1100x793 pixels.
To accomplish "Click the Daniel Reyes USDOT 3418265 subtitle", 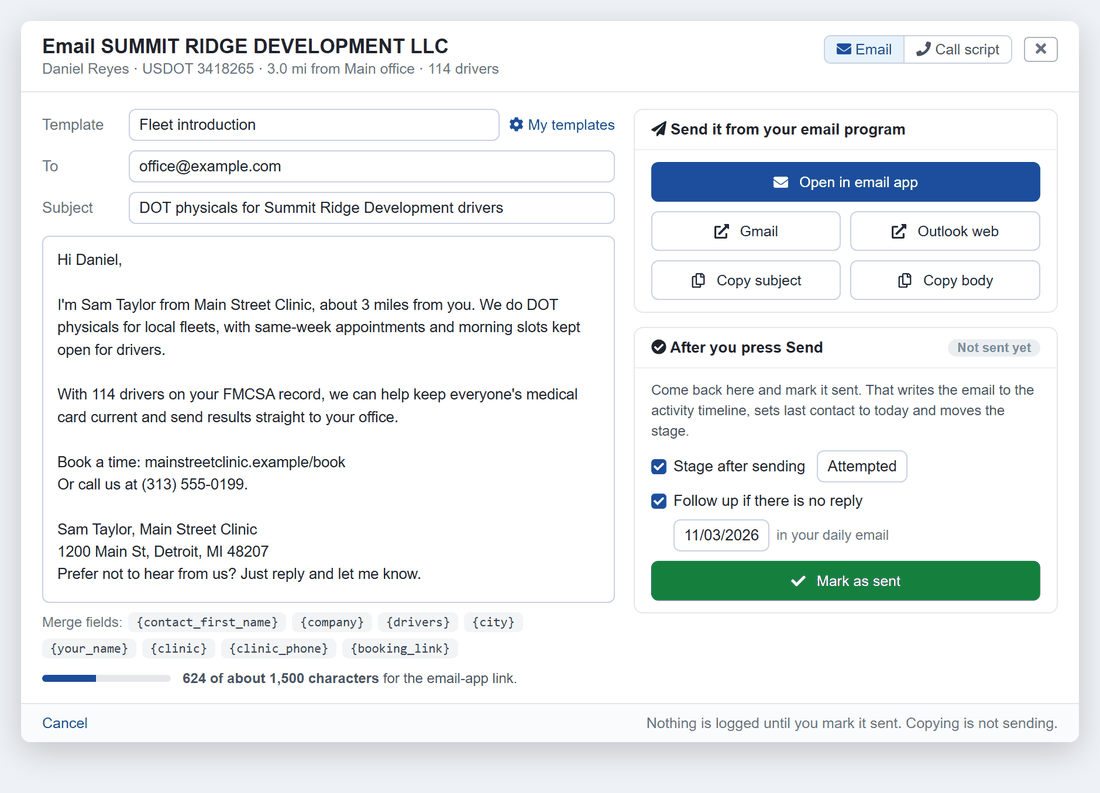I will [270, 69].
